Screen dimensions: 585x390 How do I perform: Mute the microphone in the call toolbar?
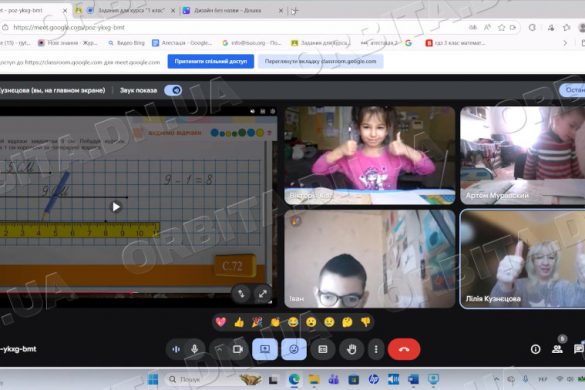coord(194,349)
